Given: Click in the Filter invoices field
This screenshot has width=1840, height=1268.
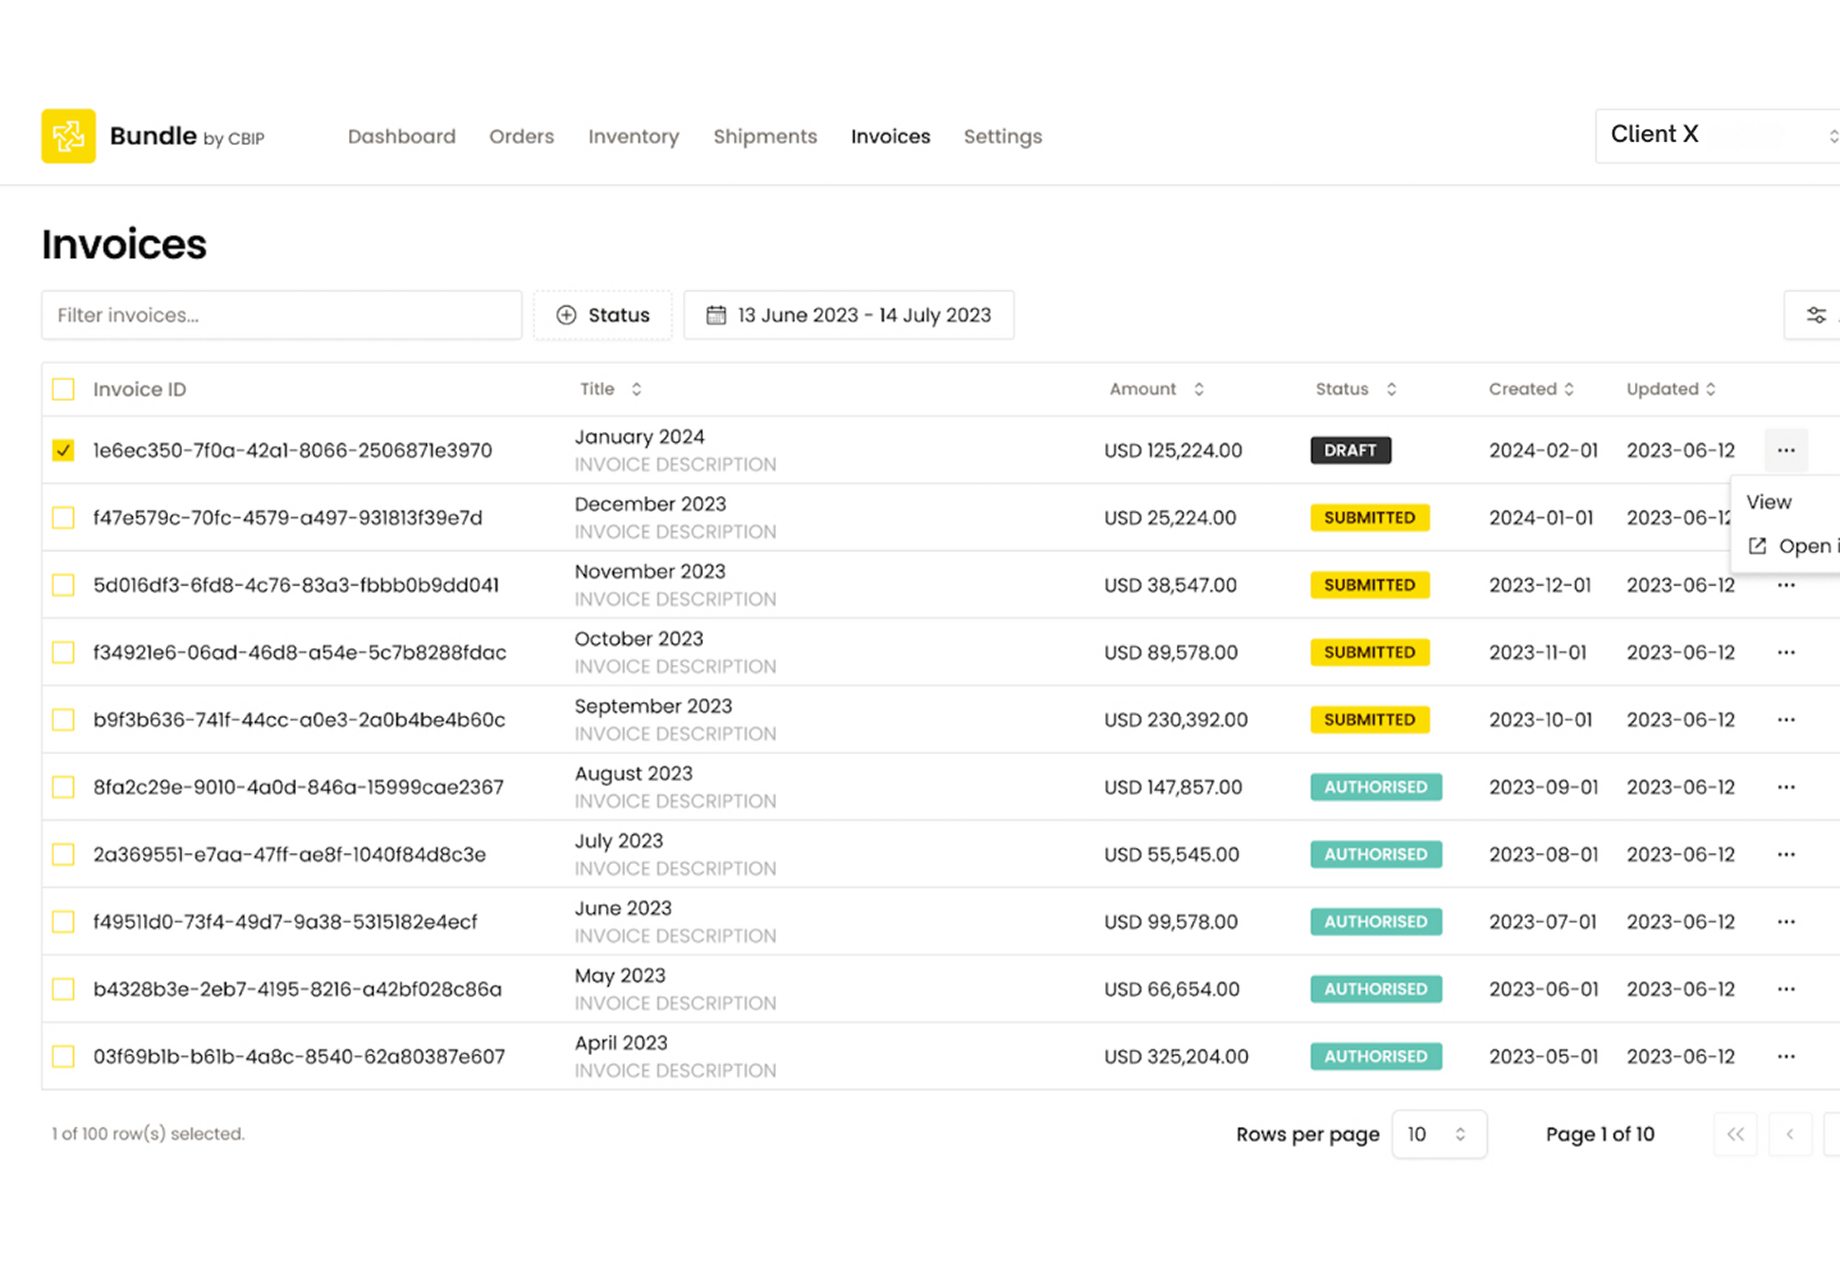Looking at the screenshot, I should click(282, 315).
